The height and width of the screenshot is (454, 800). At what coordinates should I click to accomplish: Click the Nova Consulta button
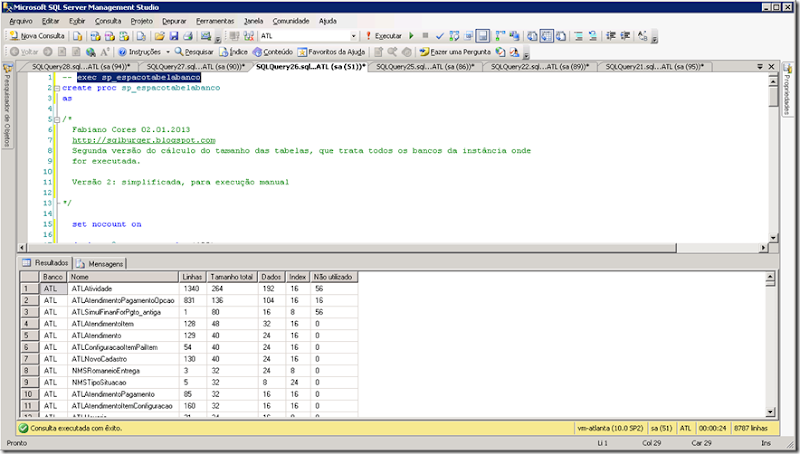37,36
